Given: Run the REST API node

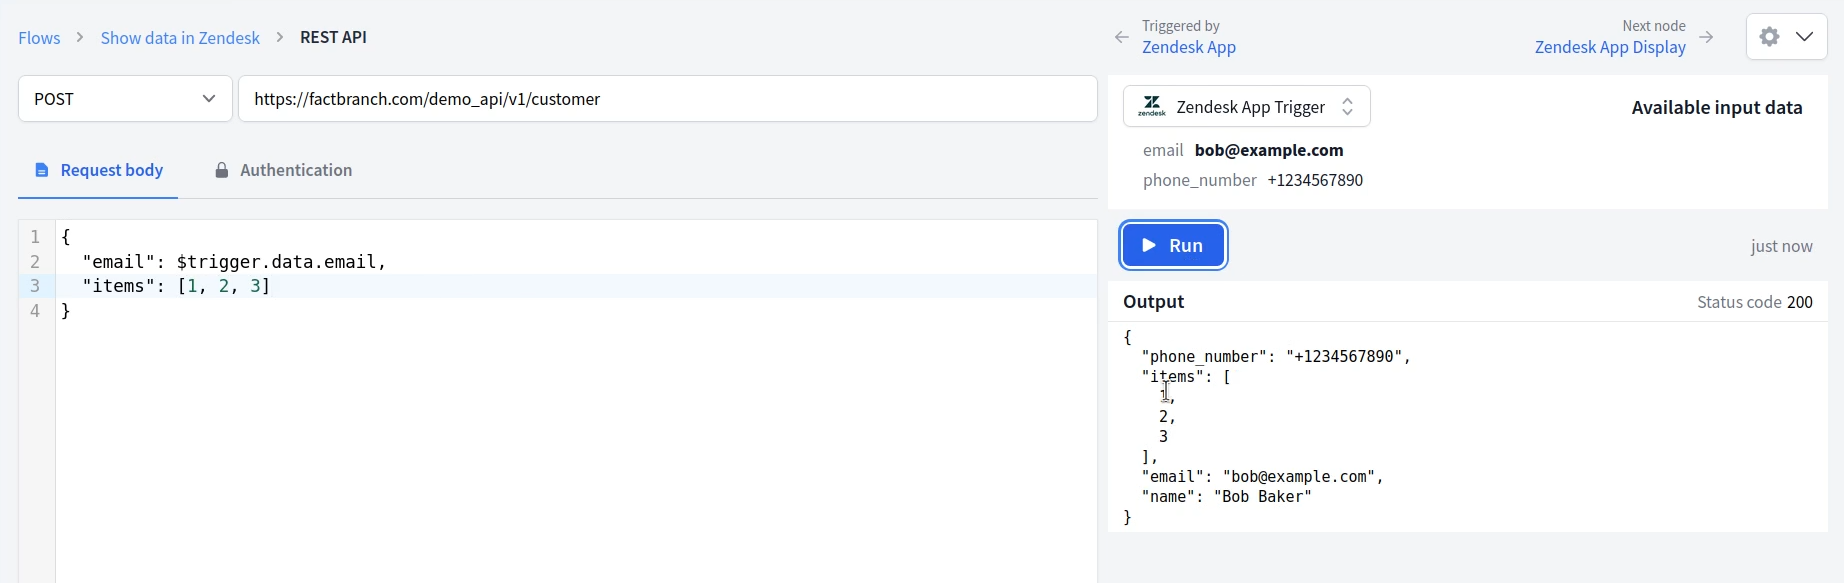Looking at the screenshot, I should click(1173, 245).
